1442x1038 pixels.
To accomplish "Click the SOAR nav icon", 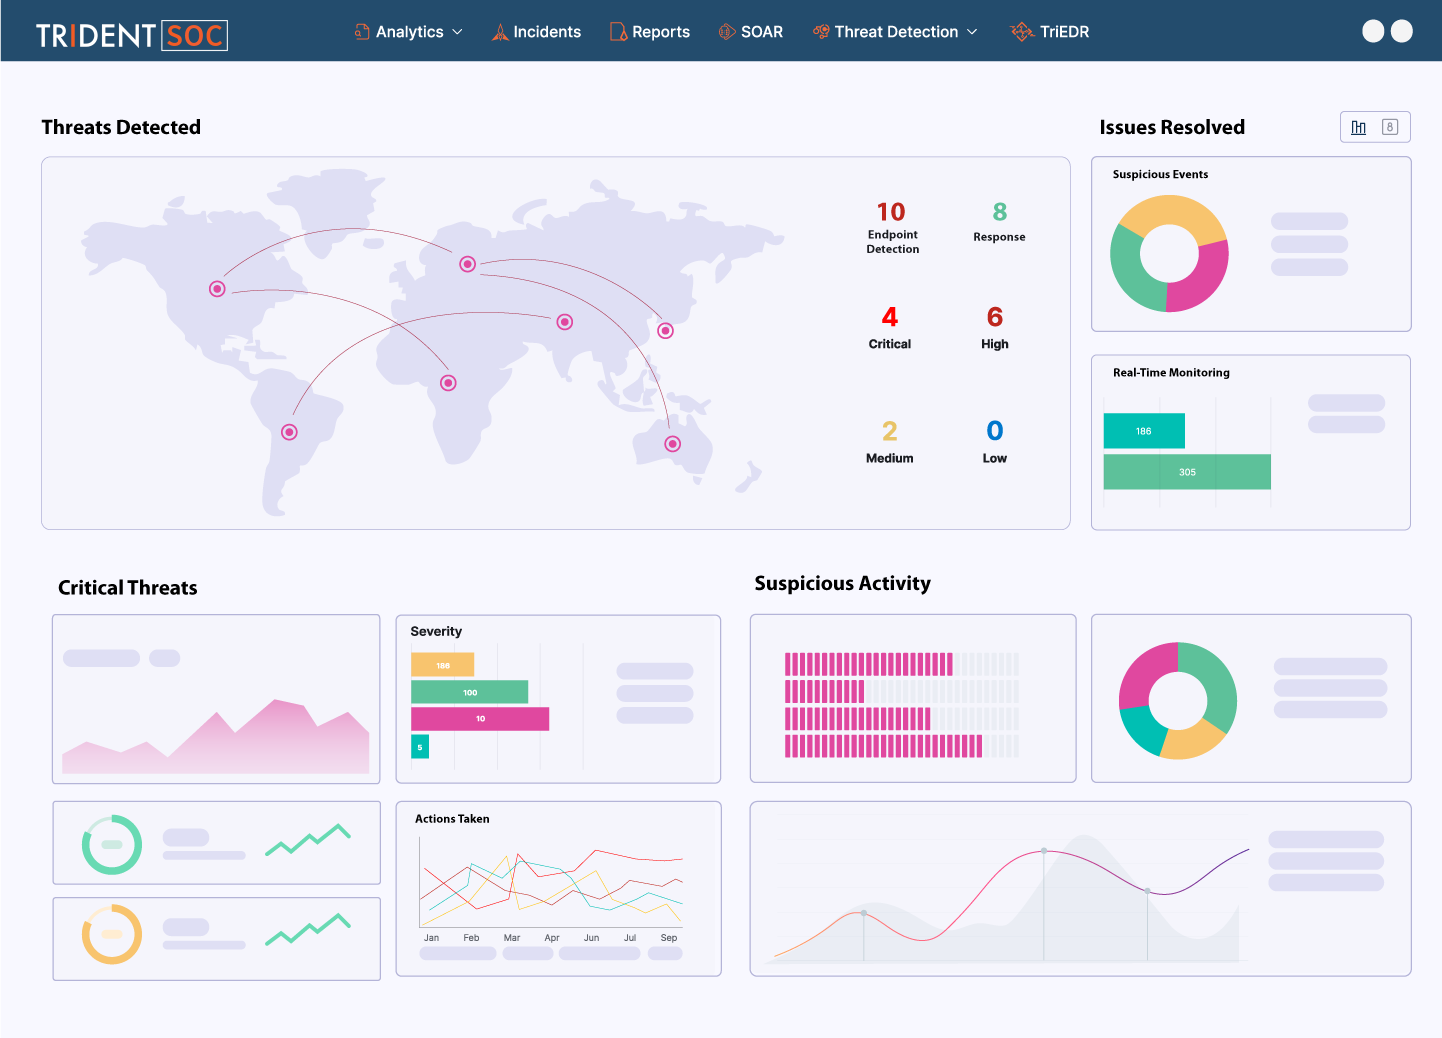I will (x=727, y=32).
